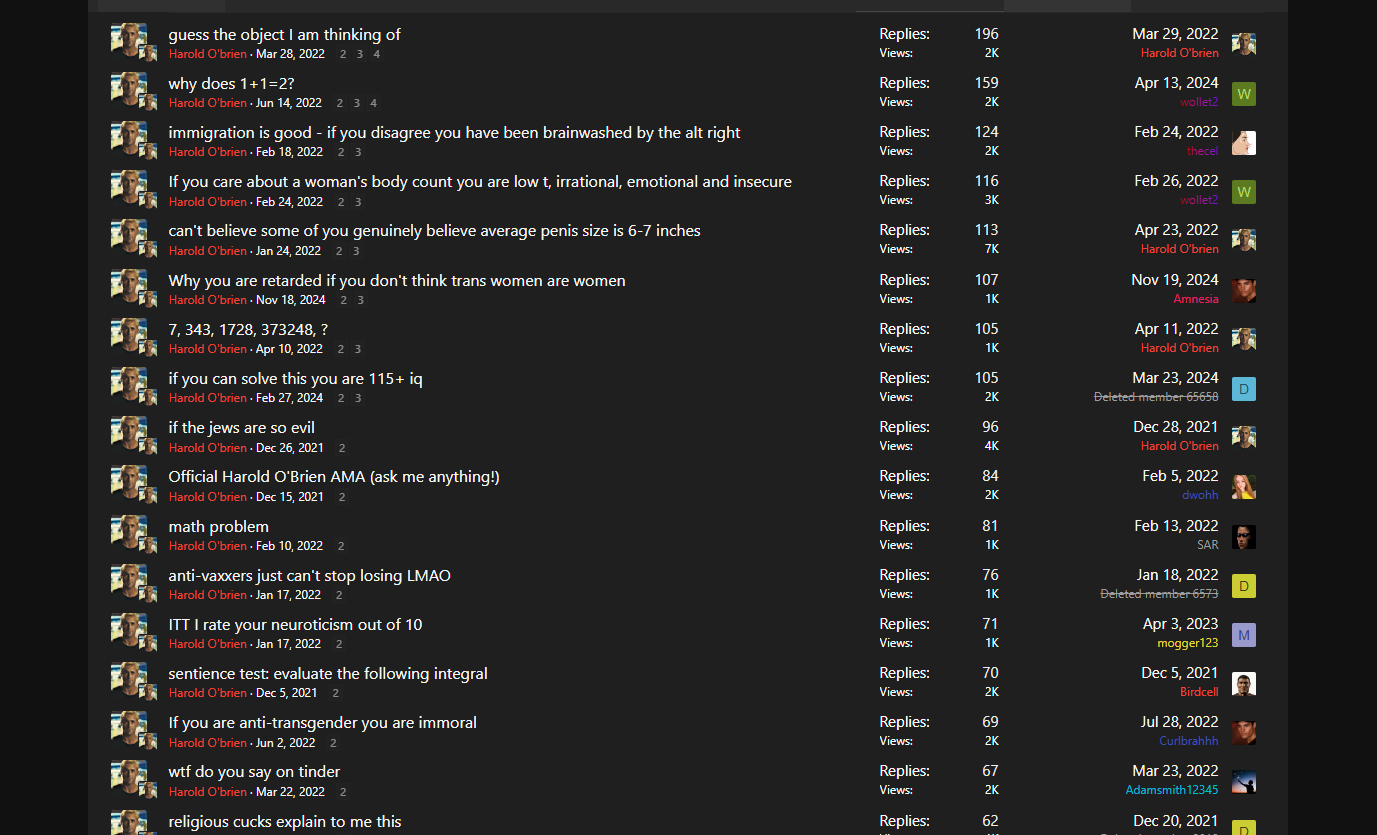Click mogger123's purple M avatar icon

tap(1243, 635)
